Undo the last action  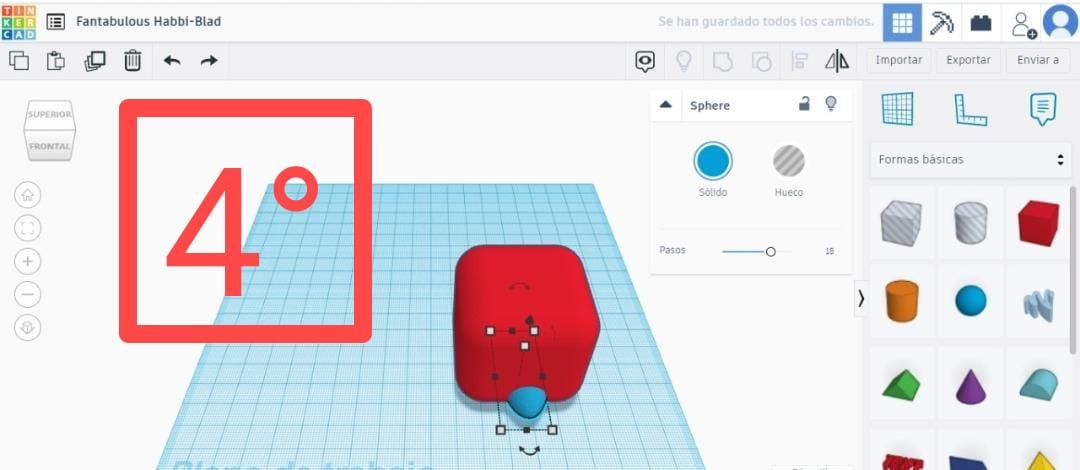tap(172, 61)
